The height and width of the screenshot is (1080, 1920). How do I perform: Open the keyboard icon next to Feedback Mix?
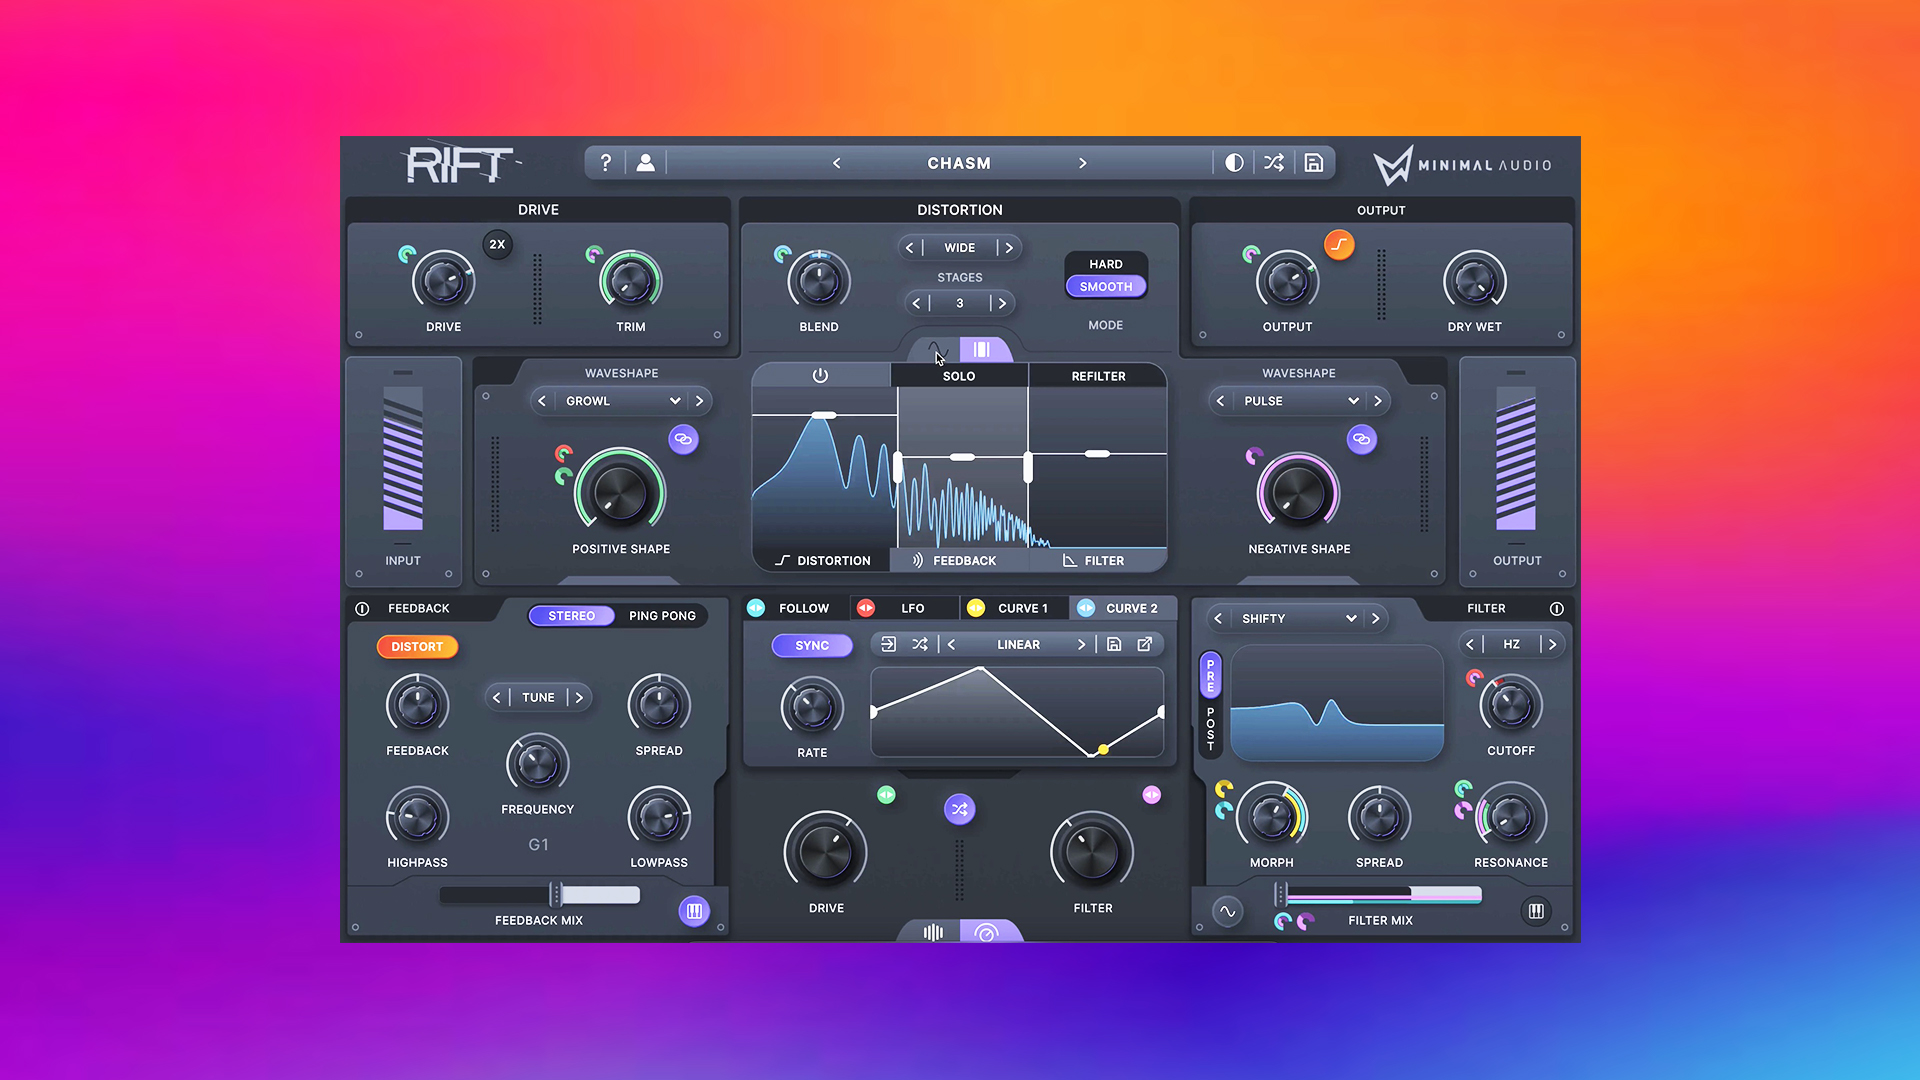tap(694, 910)
